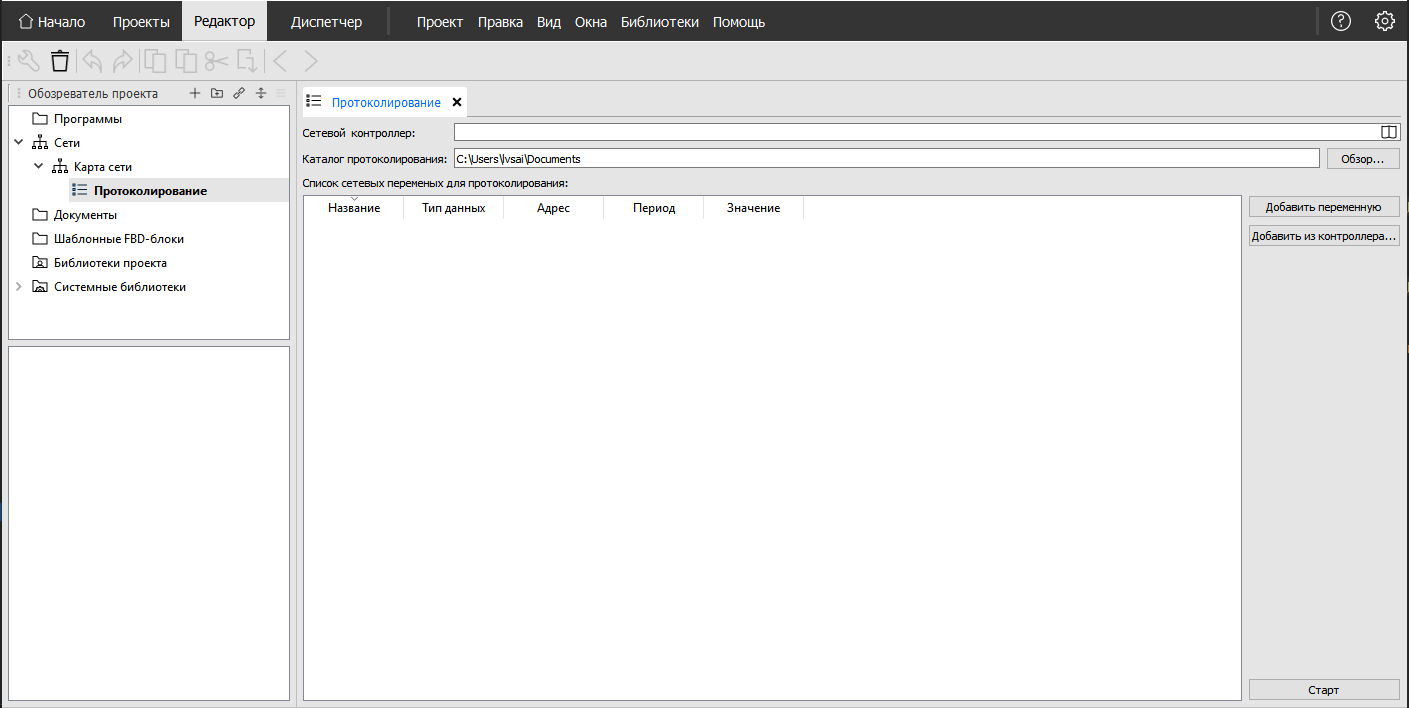Click the Добавить переменную button
Image resolution: width=1409 pixels, height=708 pixels.
point(1323,207)
